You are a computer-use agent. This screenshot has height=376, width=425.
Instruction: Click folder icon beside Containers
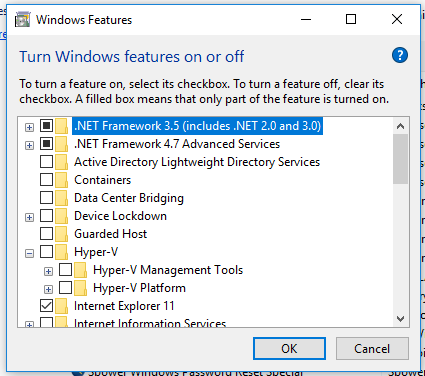coord(61,180)
